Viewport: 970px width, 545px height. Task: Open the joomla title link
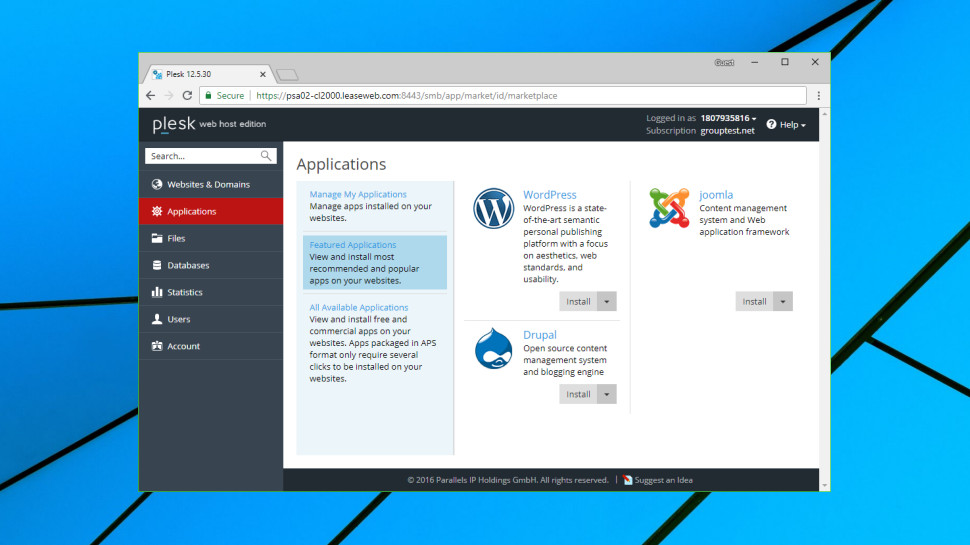click(716, 195)
